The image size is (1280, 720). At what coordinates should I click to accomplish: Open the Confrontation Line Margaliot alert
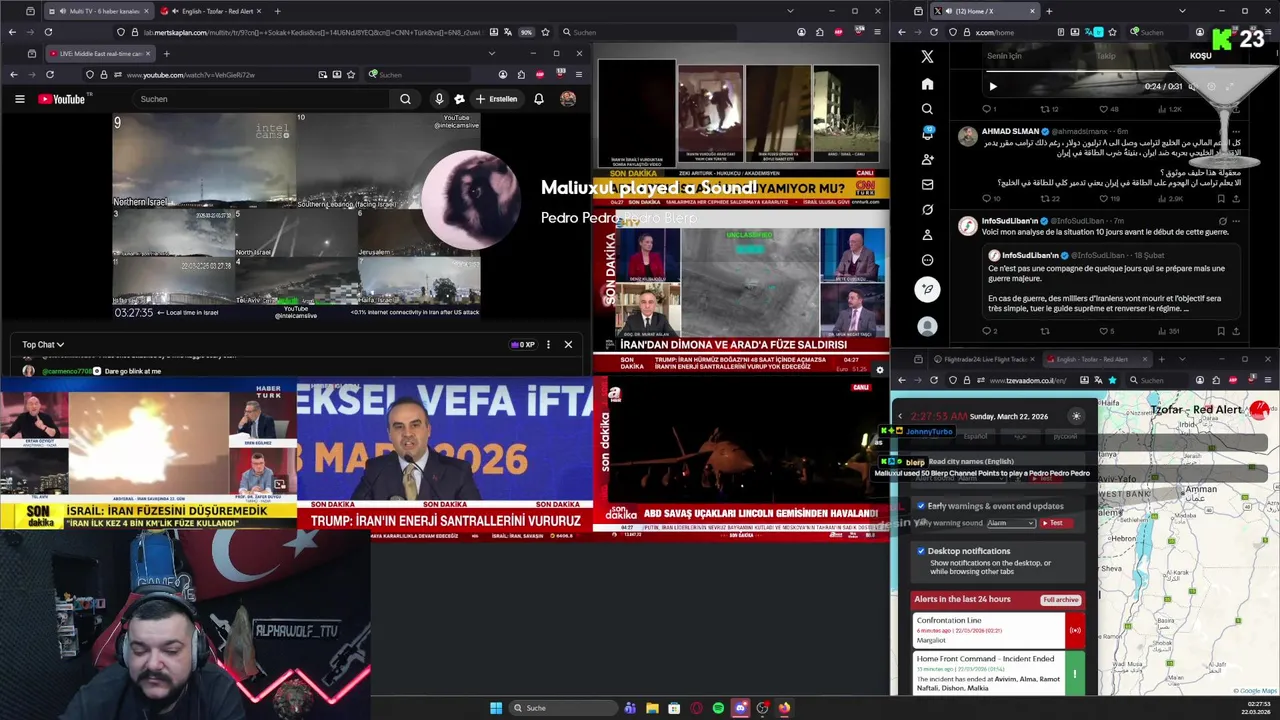point(989,630)
